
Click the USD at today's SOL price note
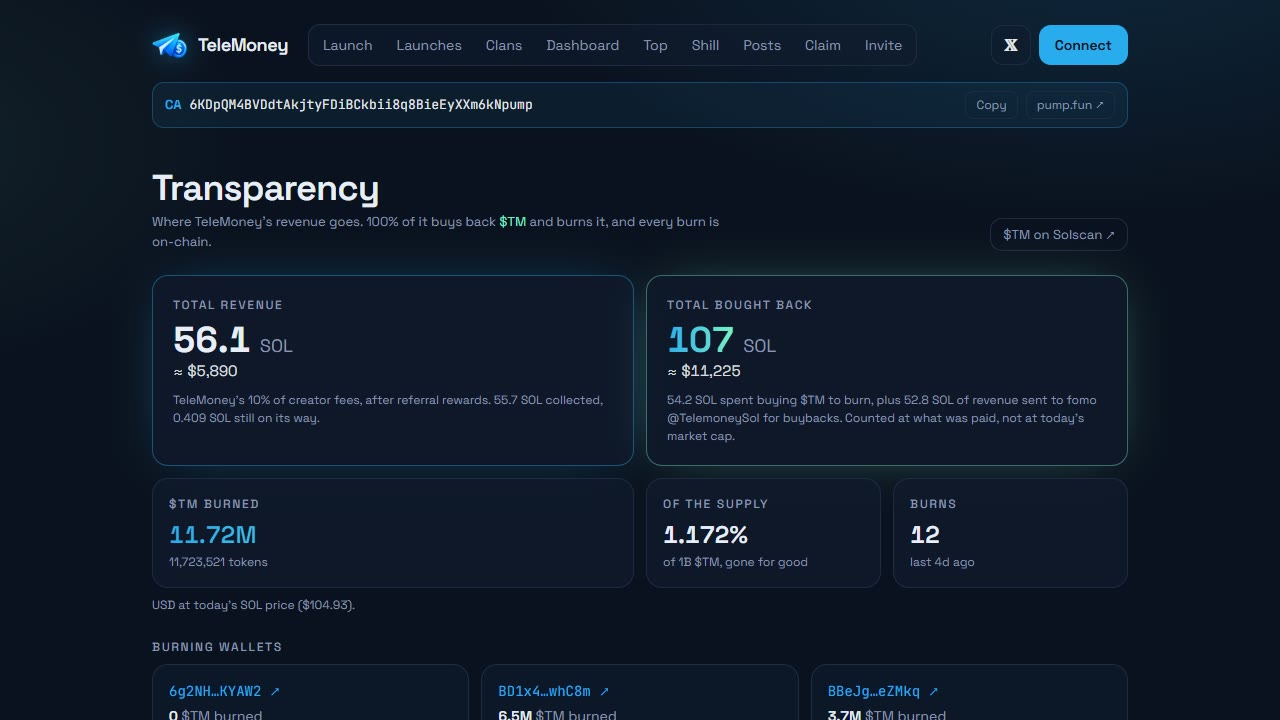pos(253,605)
